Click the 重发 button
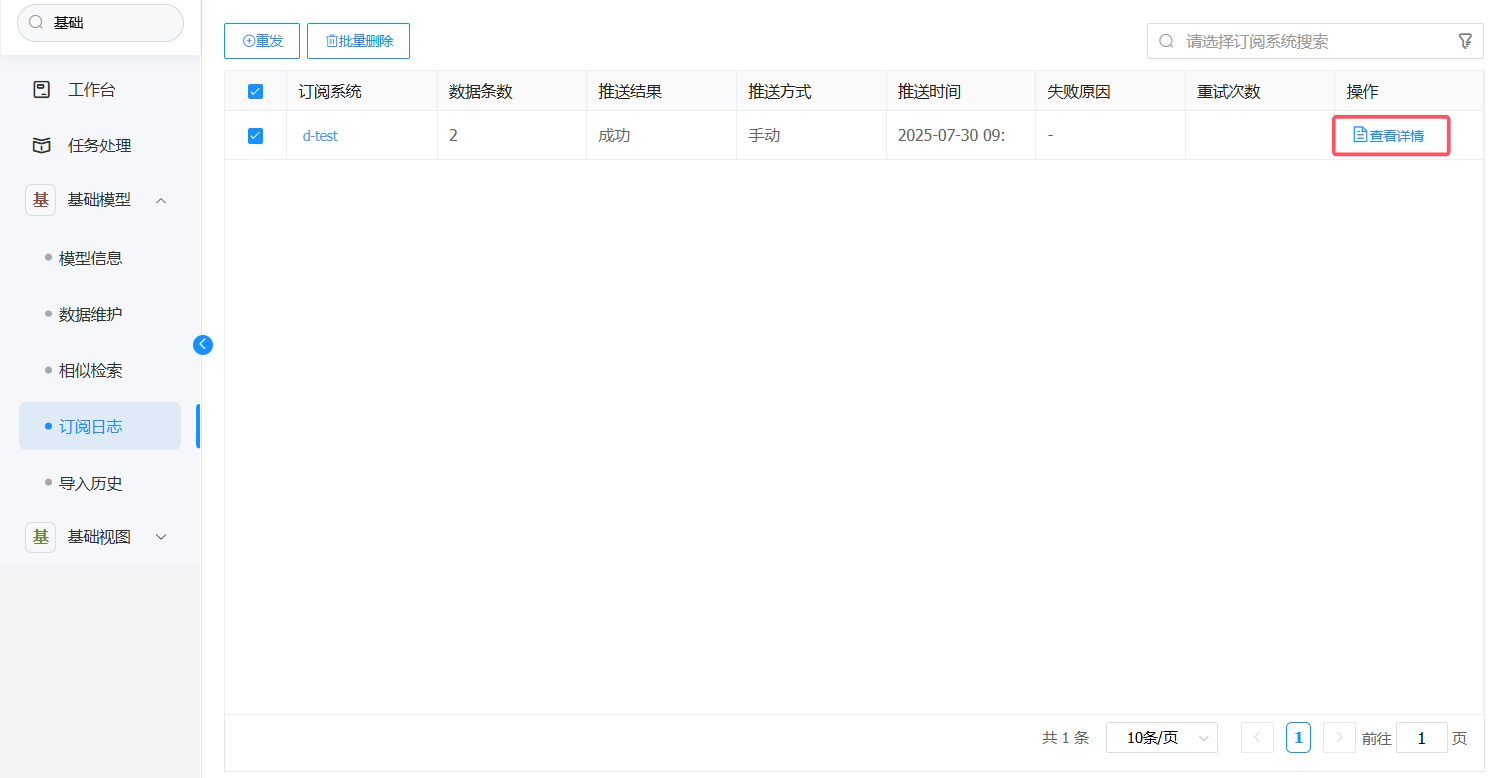Screen dimensions: 1491x778 [x=262, y=41]
